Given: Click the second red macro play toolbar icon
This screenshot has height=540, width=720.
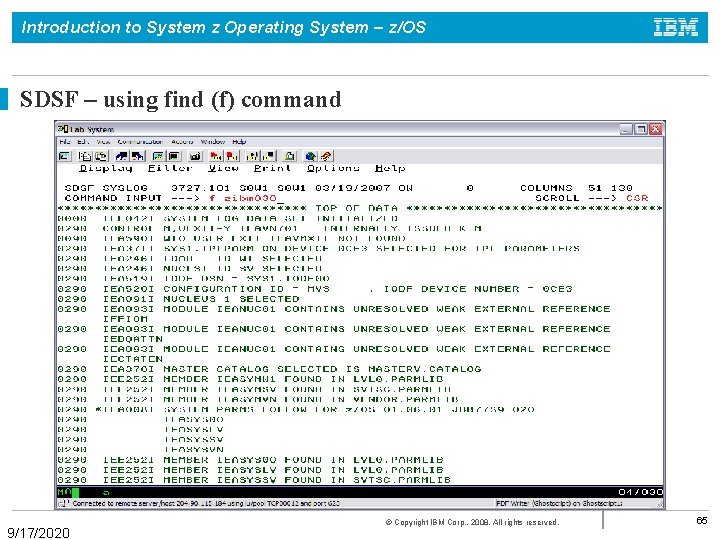Looking at the screenshot, I should pyautogui.click(x=232, y=156).
